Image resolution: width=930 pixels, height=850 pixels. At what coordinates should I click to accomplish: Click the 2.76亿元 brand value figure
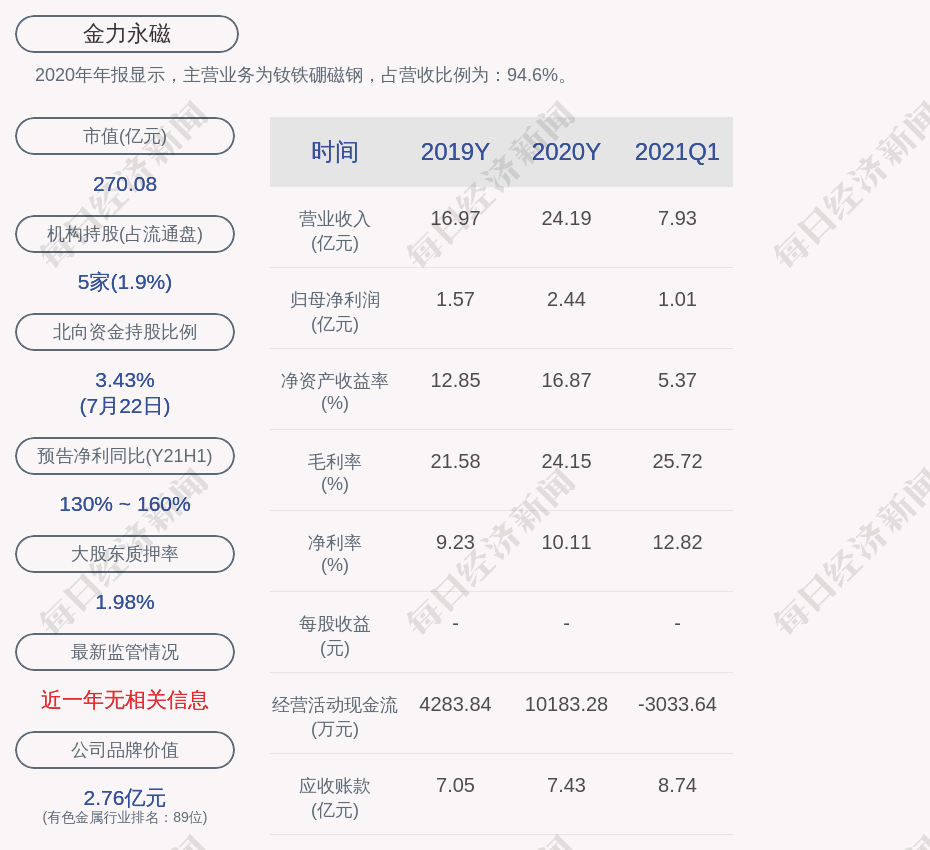click(x=125, y=798)
